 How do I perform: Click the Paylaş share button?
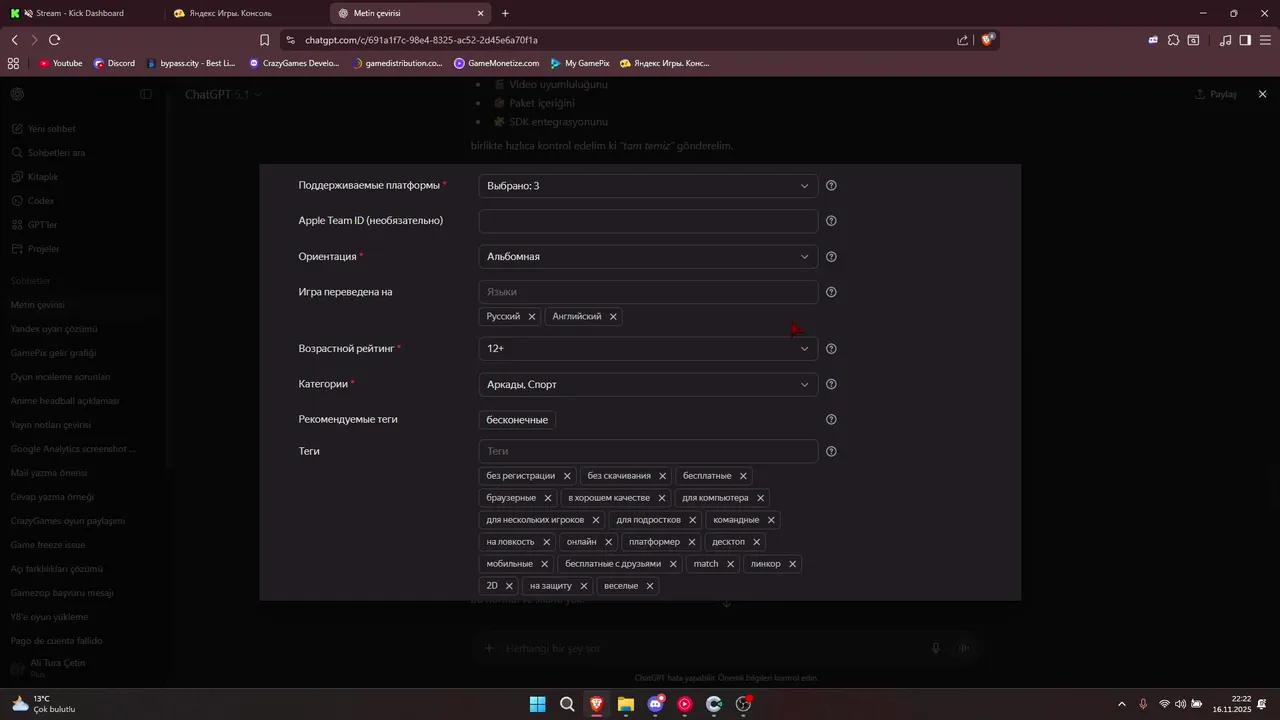[x=1216, y=94]
